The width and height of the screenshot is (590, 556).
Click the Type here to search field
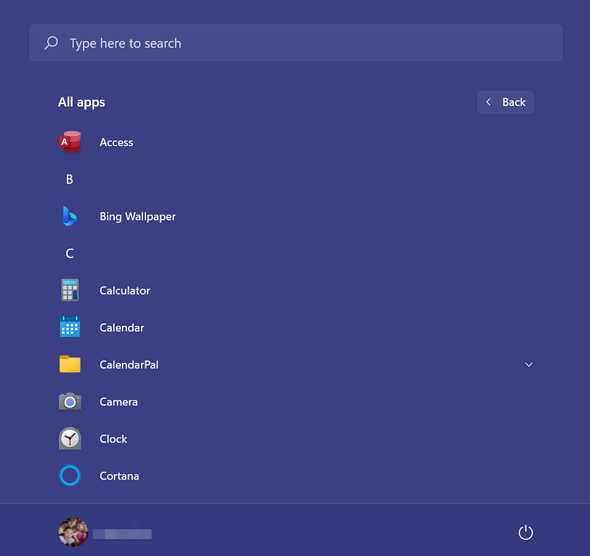(296, 43)
